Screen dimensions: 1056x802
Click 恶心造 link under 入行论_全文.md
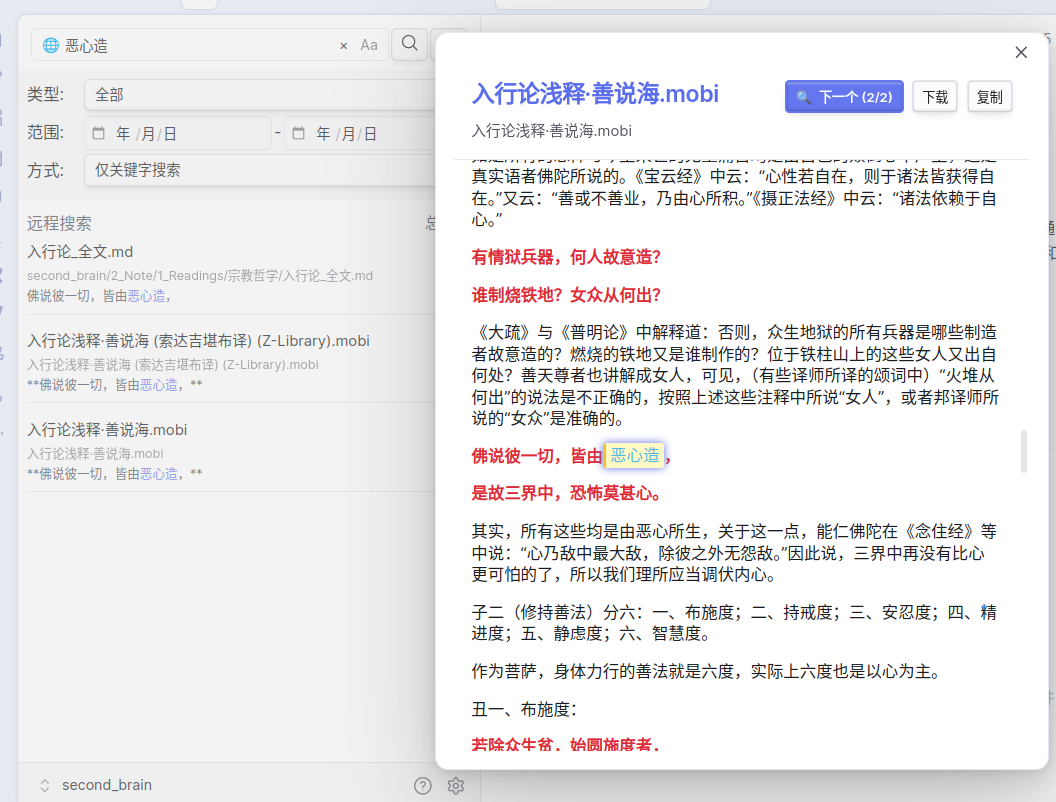click(146, 296)
